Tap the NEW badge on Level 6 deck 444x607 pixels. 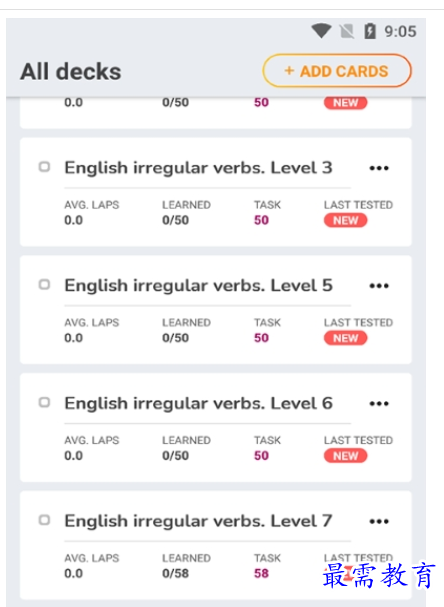345,456
